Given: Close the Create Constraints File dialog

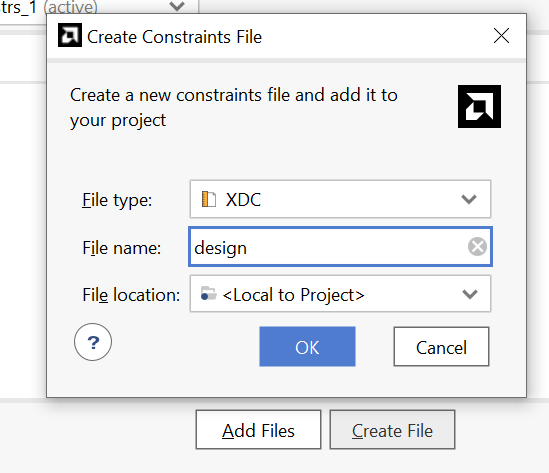Looking at the screenshot, I should pos(501,36).
